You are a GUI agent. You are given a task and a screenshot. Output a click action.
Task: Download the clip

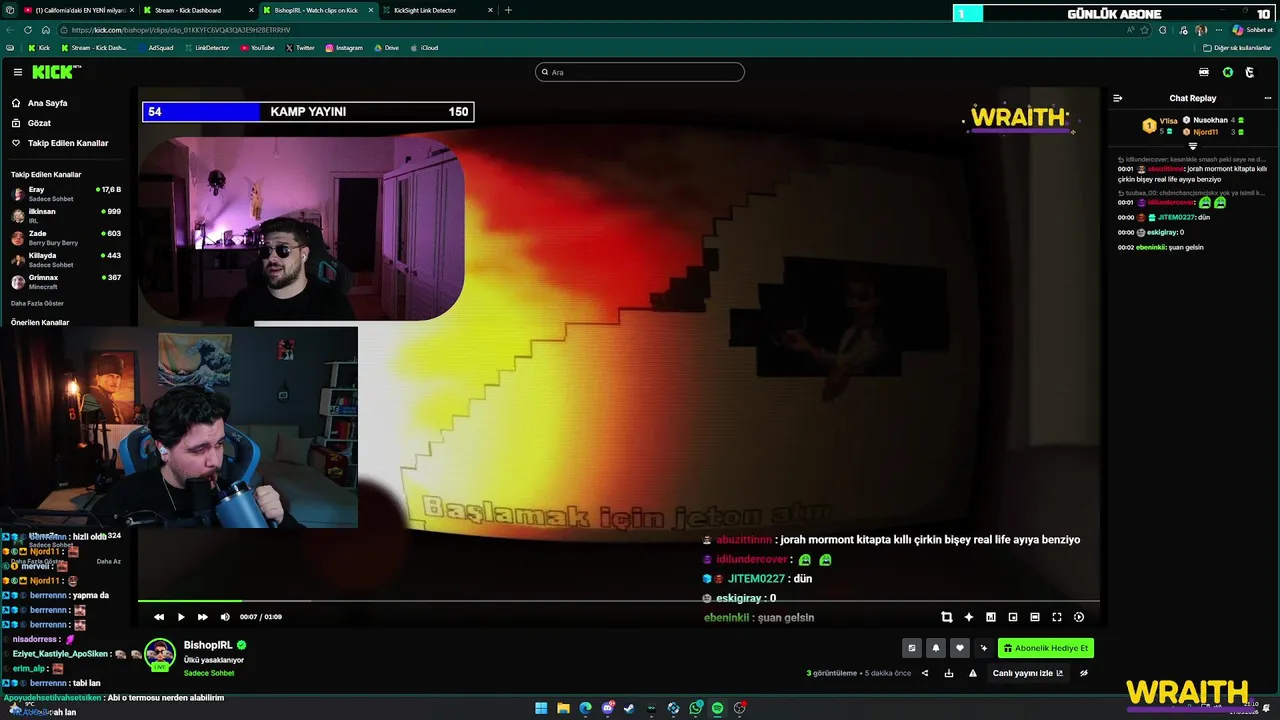pyautogui.click(x=949, y=673)
